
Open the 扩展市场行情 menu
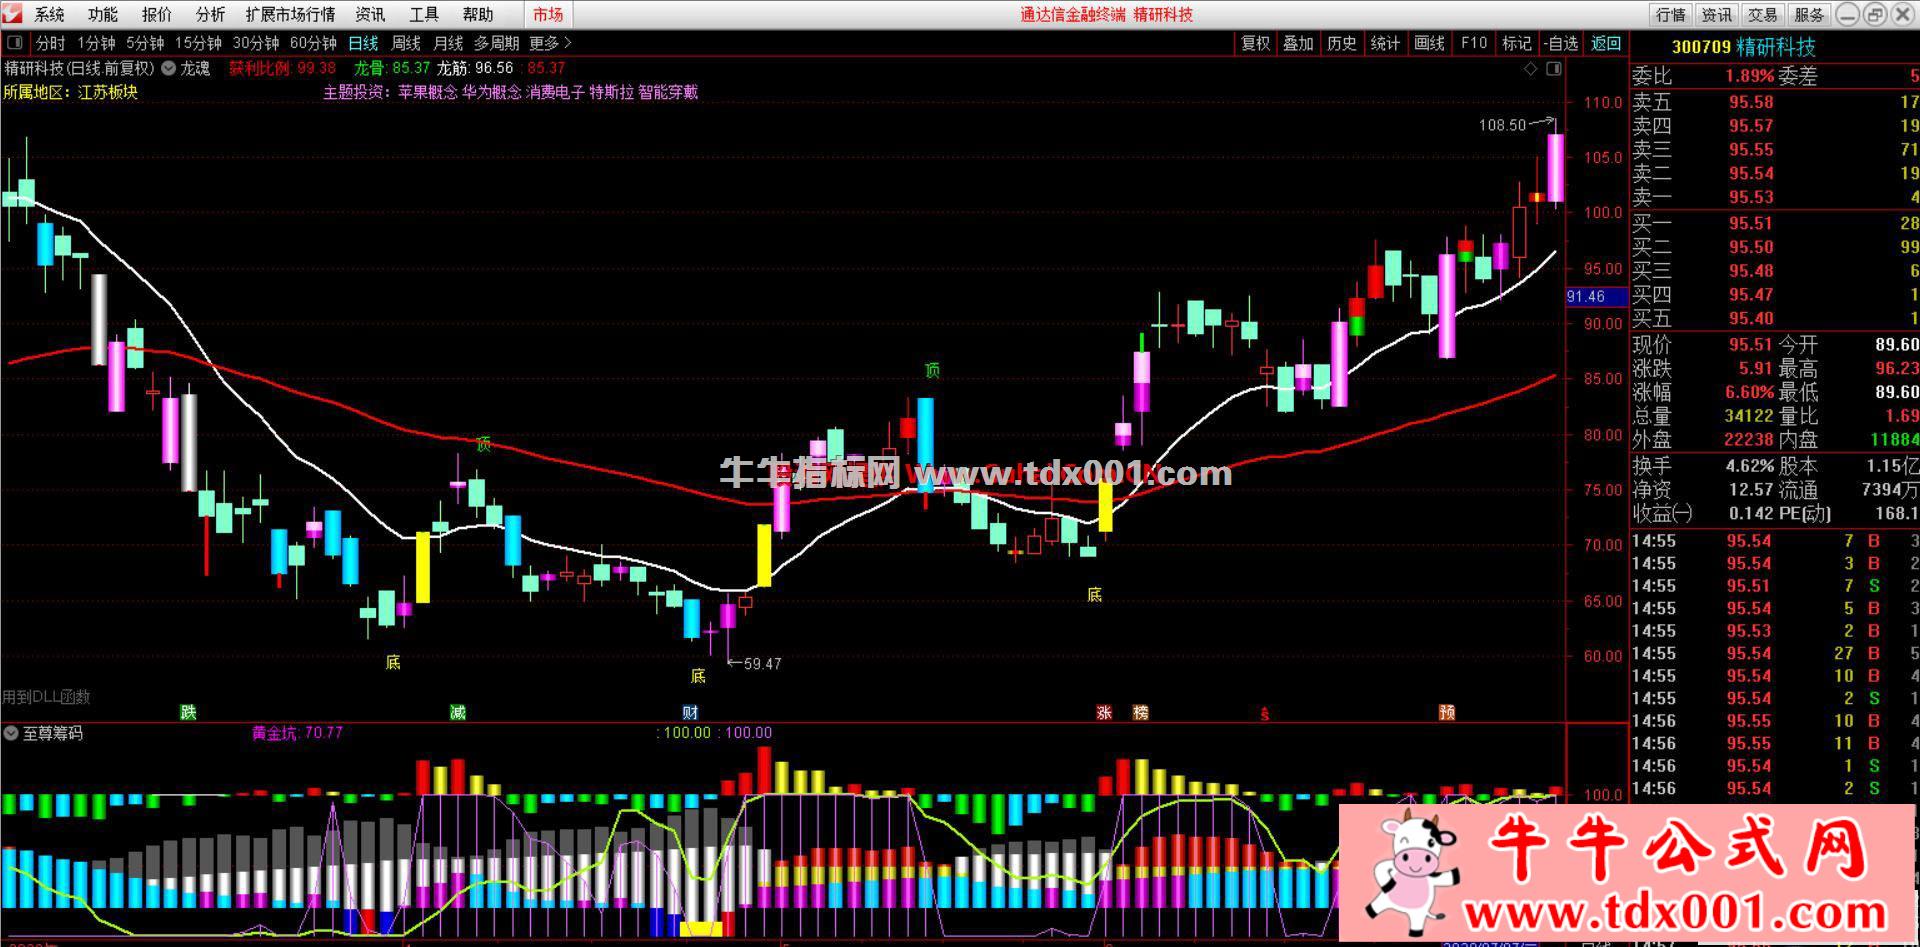click(290, 14)
